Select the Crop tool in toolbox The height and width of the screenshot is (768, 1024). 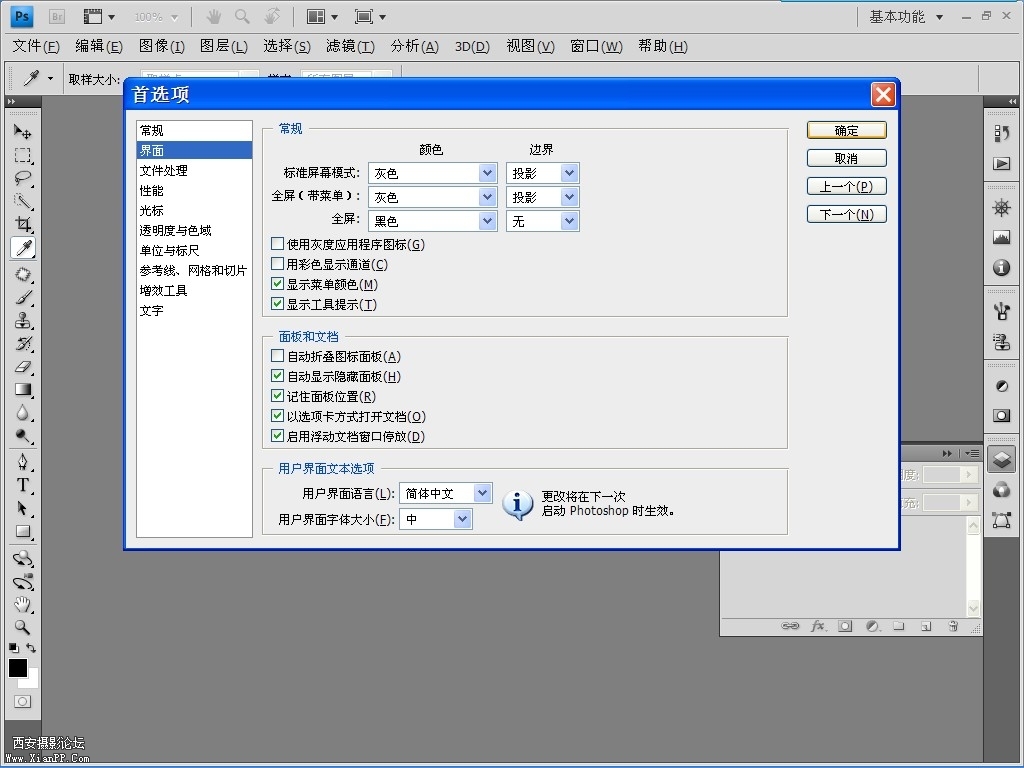point(22,225)
